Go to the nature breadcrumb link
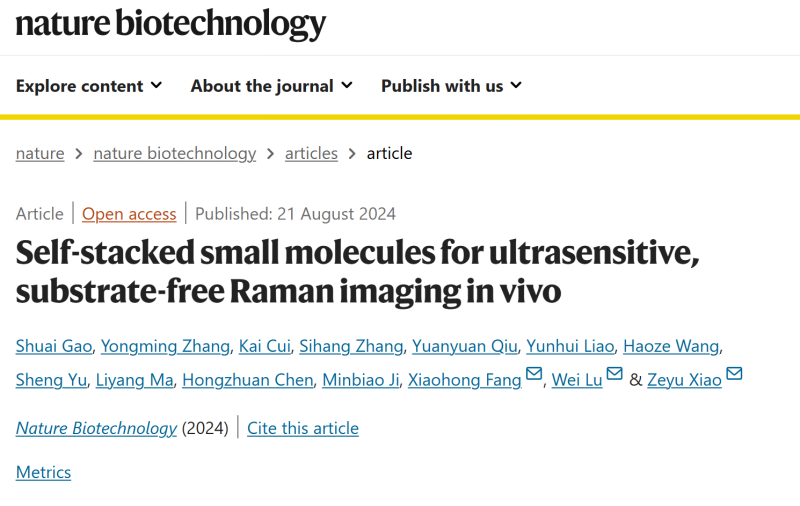 pos(40,153)
